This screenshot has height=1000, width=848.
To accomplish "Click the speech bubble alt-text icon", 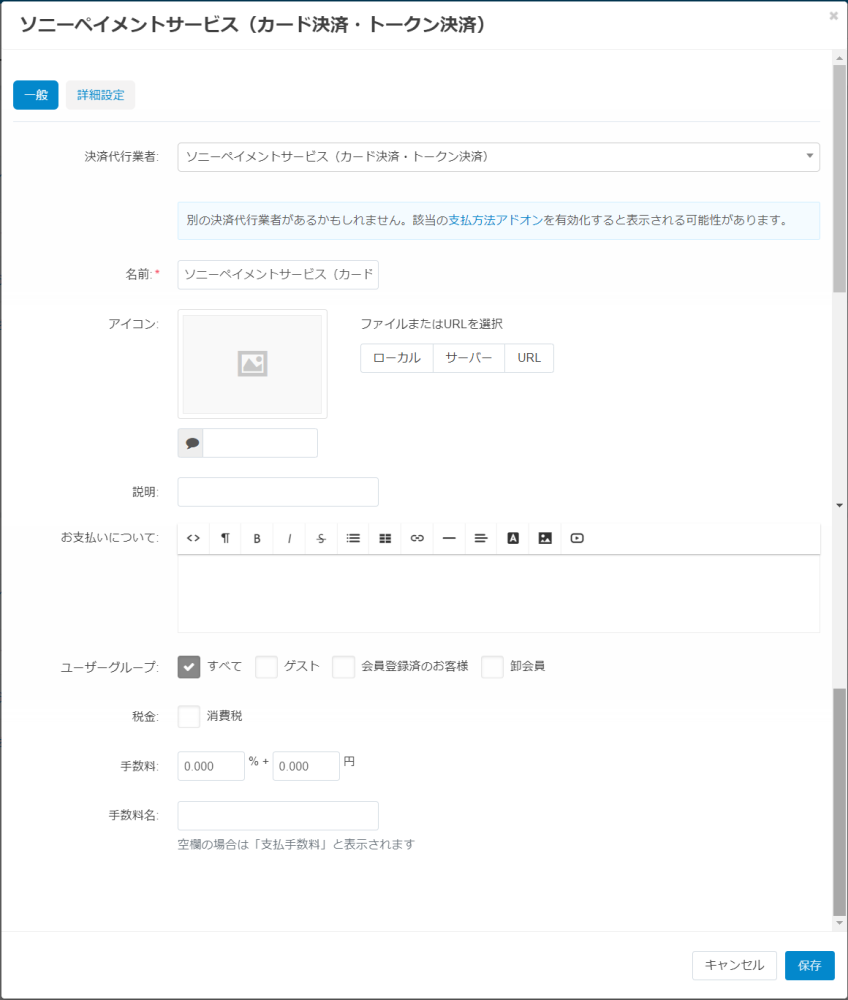I will click(x=191, y=443).
